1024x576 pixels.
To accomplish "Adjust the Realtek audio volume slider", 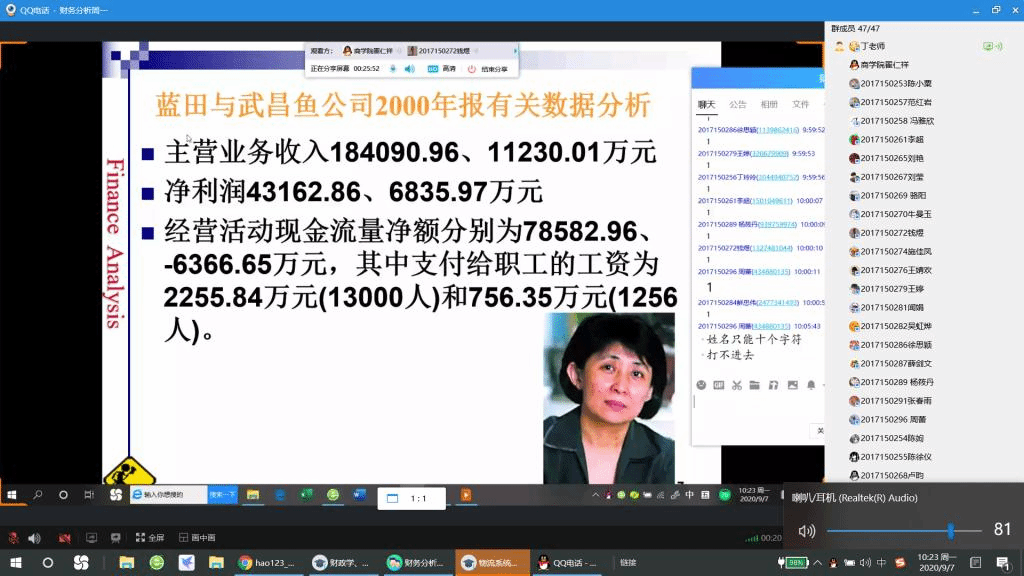I will 950,530.
